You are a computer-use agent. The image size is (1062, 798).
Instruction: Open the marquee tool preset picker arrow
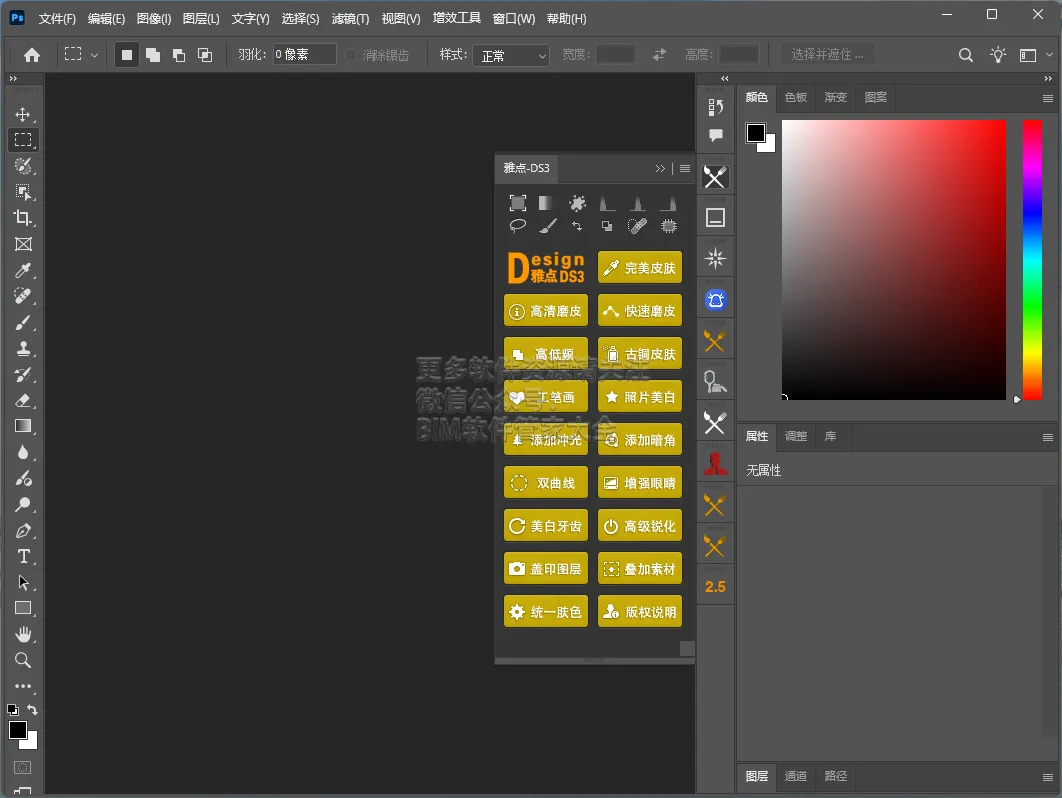point(94,55)
